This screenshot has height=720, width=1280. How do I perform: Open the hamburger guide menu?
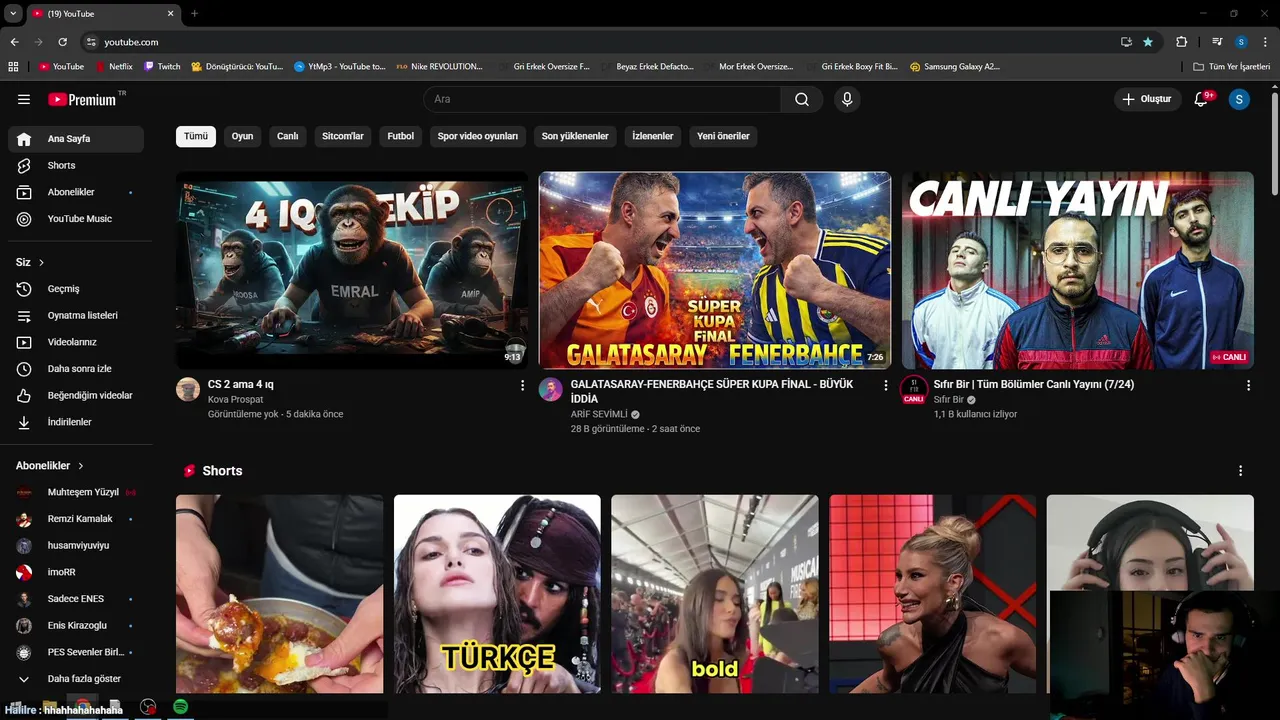(x=24, y=99)
